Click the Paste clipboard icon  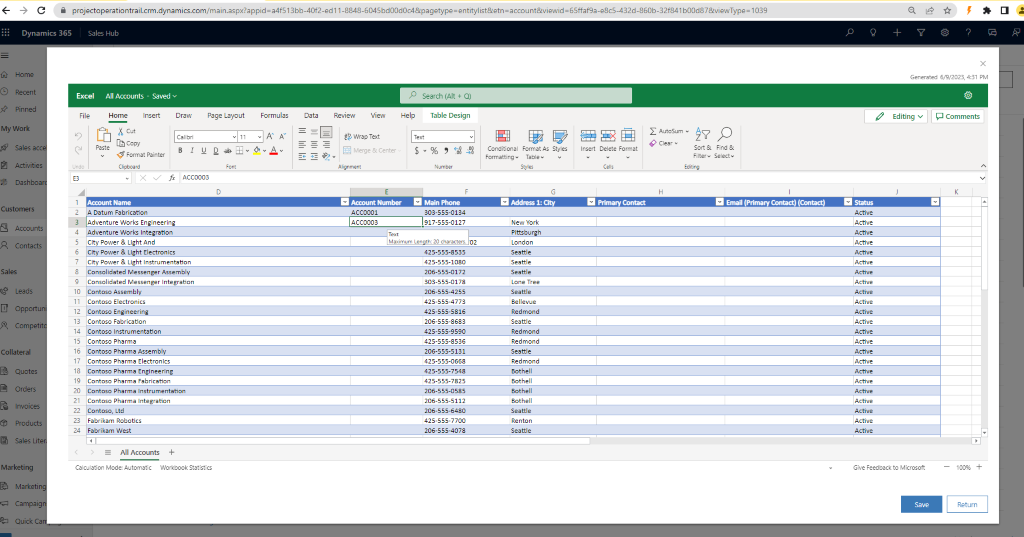pos(102,136)
